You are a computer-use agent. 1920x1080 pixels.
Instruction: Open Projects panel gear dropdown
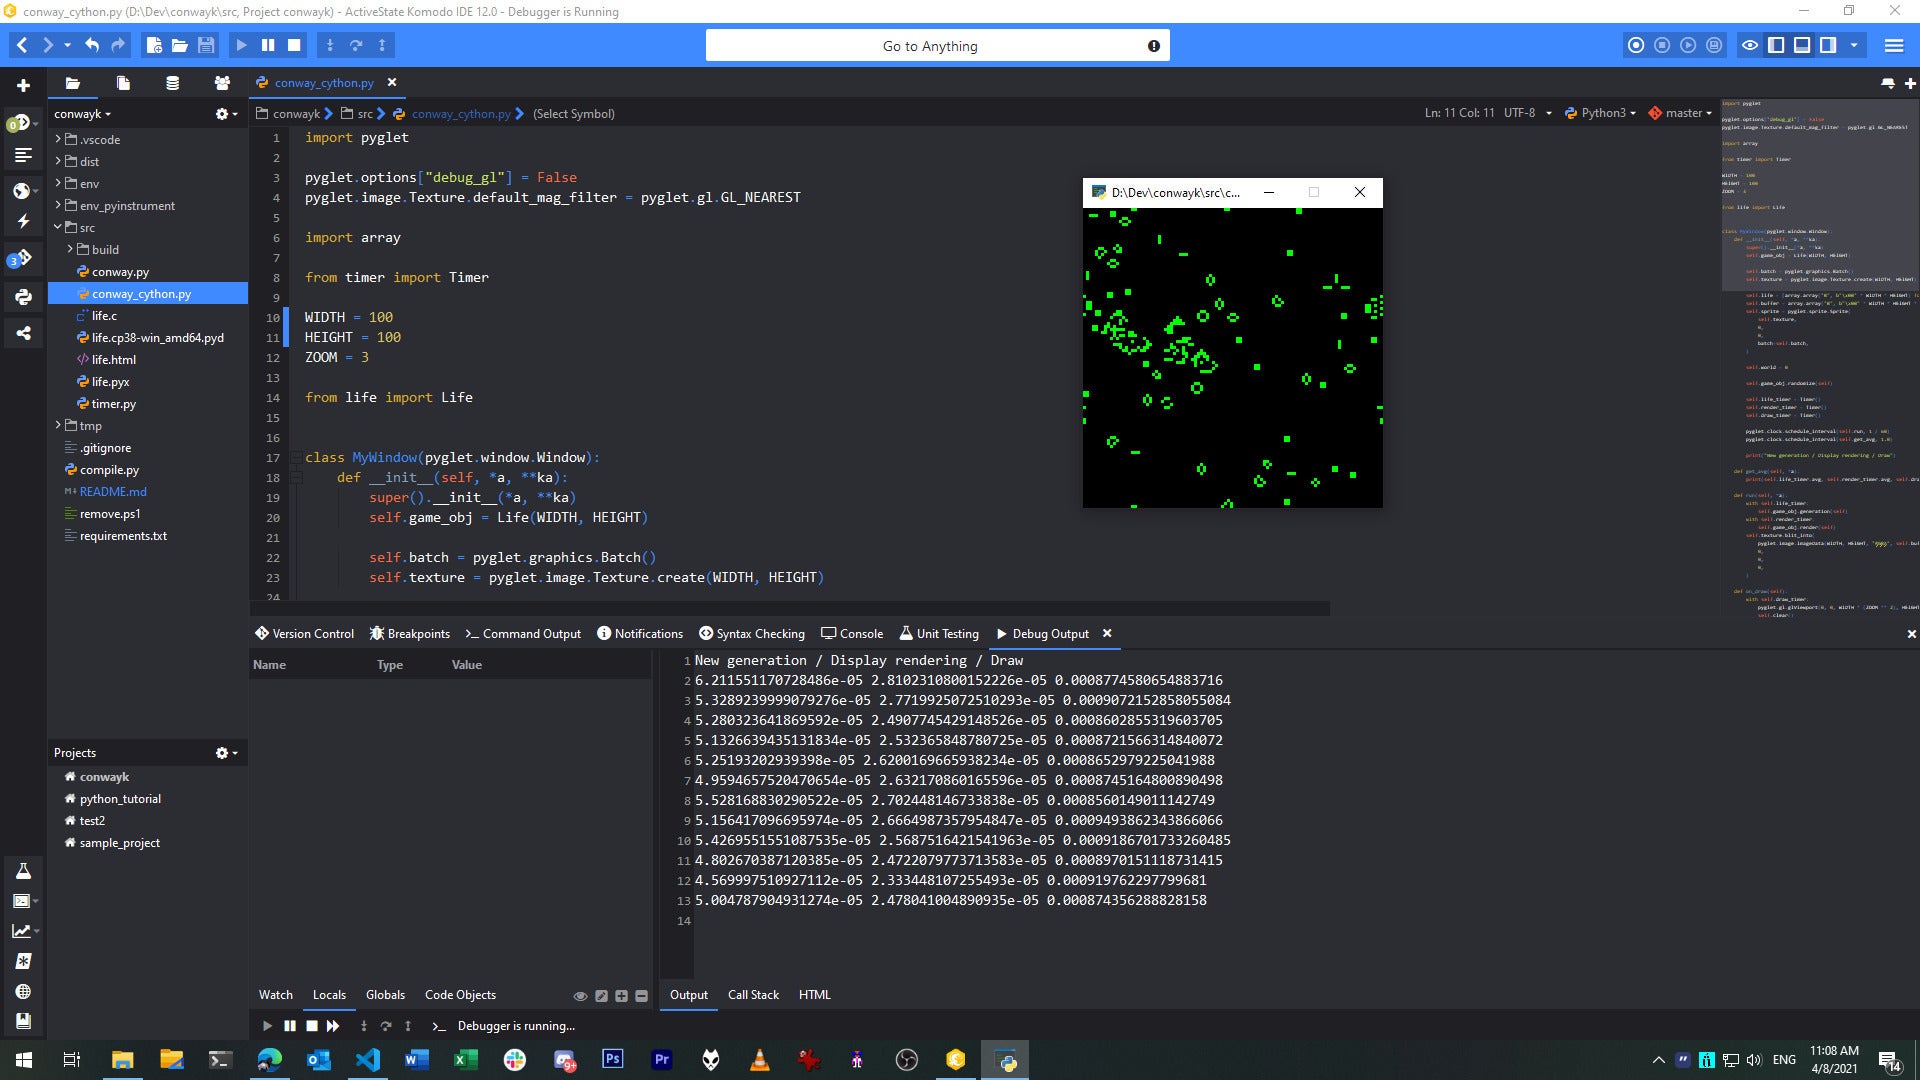[x=226, y=753]
